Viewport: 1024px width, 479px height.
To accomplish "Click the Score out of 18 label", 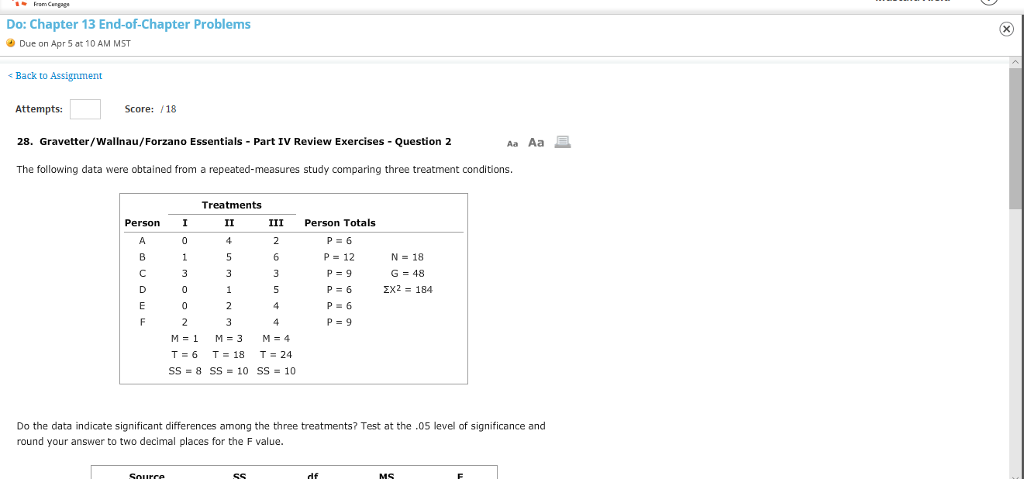I will (x=151, y=109).
